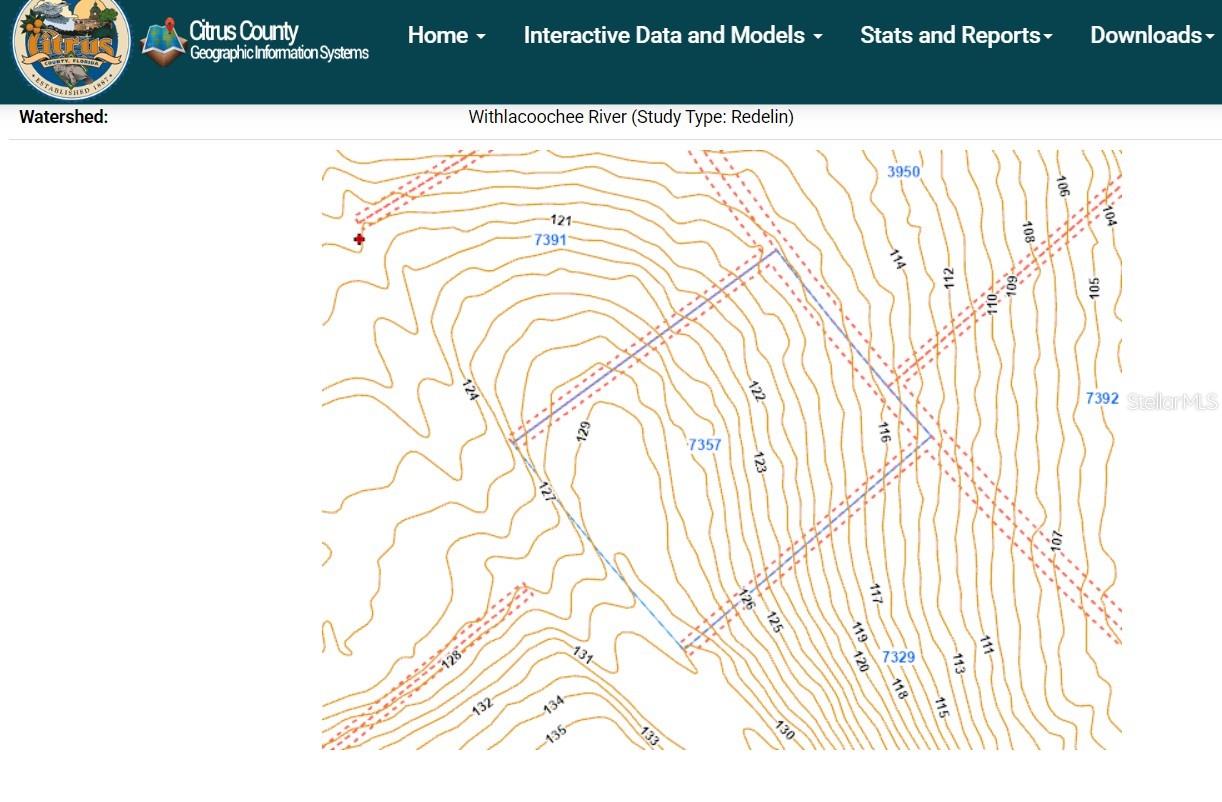Open the Home dropdown menu
Image resolution: width=1222 pixels, height=802 pixels.
coord(446,35)
